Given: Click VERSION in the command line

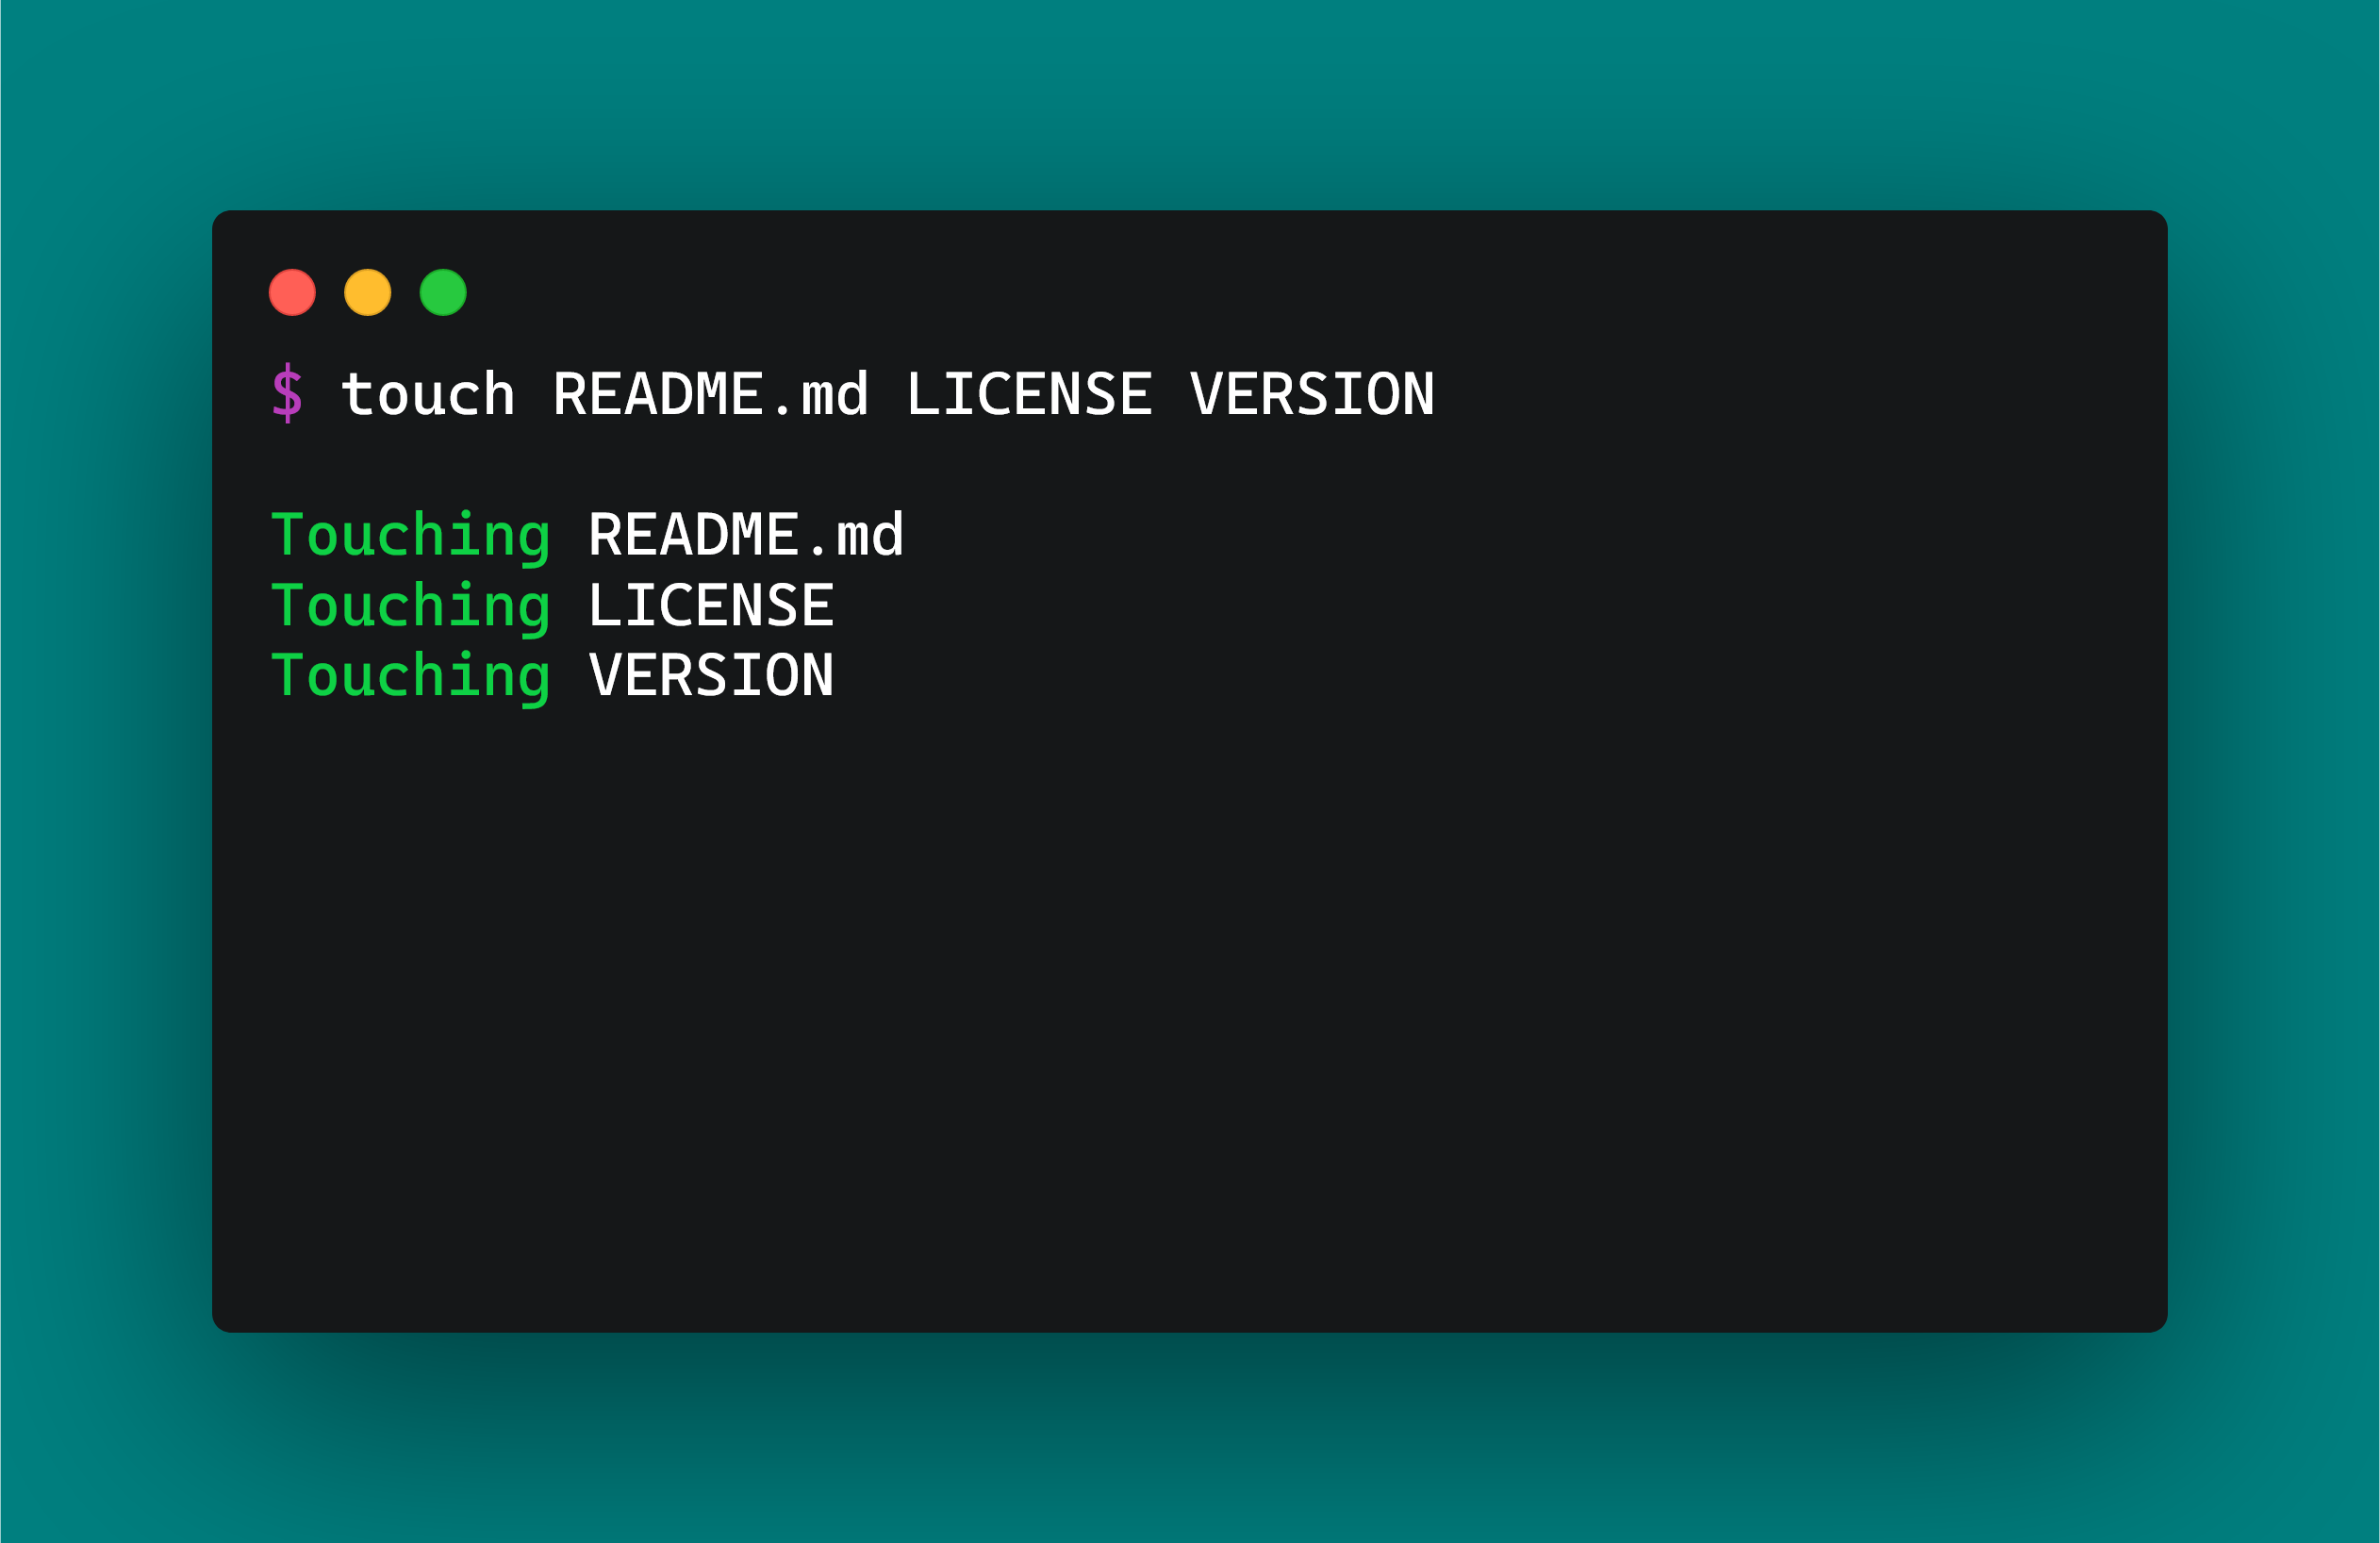Looking at the screenshot, I should [1311, 394].
